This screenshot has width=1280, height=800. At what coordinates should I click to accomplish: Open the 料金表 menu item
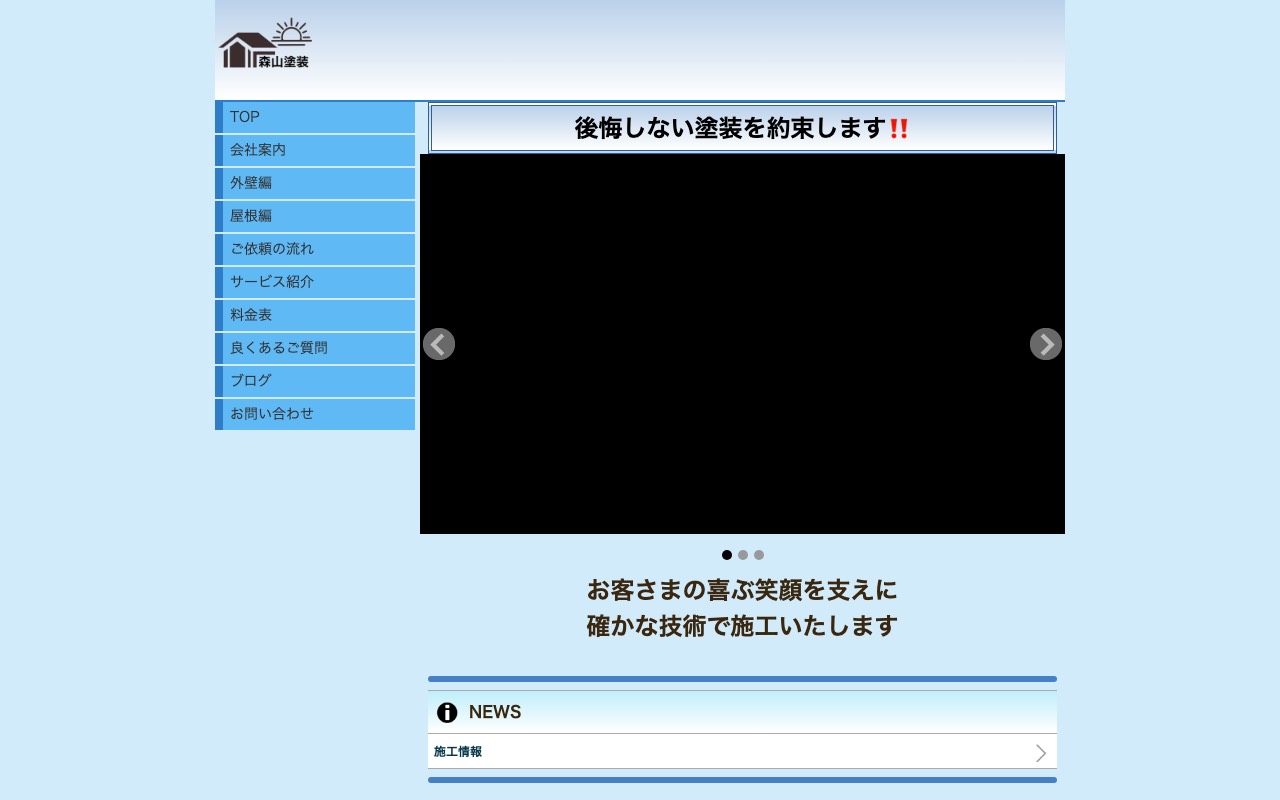[315, 315]
